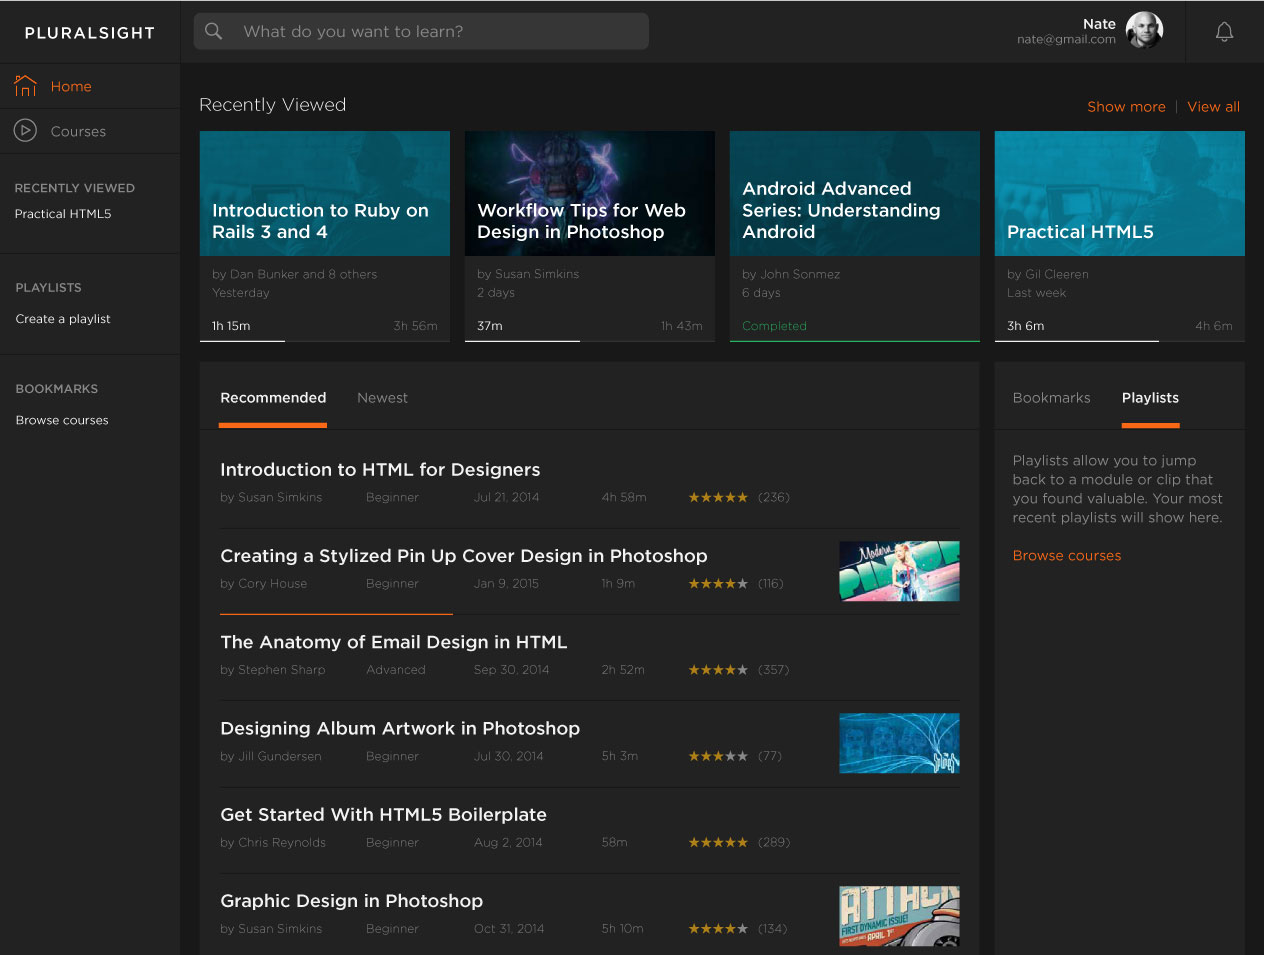Click author 'by Stephen Sharp'

coord(273,670)
